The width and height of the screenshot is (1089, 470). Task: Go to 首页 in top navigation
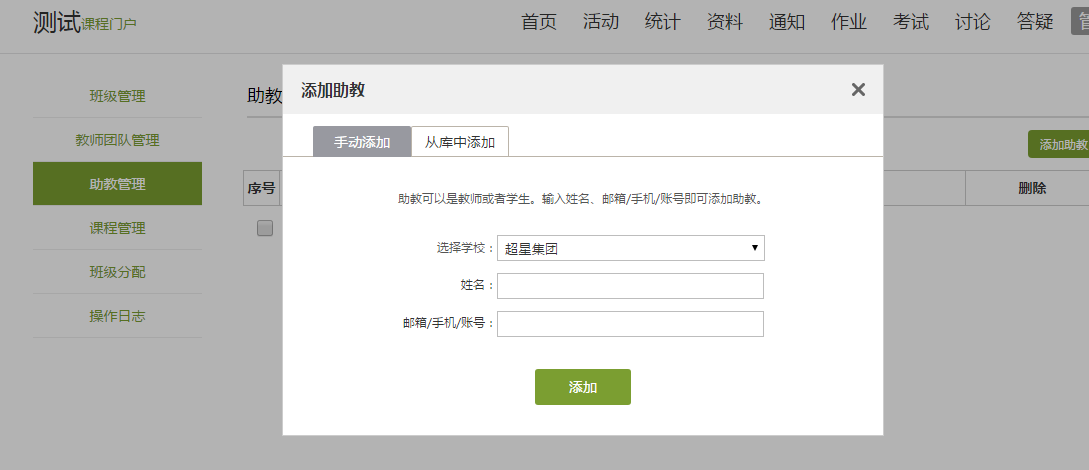[539, 22]
